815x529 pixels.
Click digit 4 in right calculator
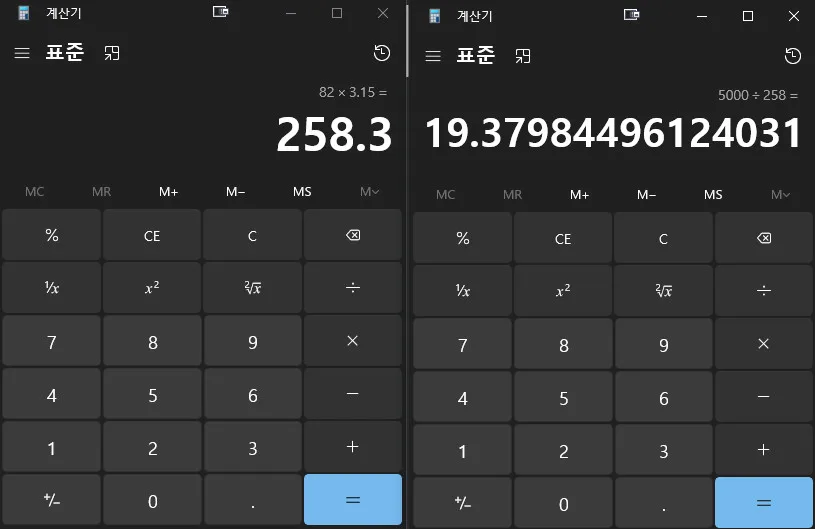pyautogui.click(x=463, y=397)
